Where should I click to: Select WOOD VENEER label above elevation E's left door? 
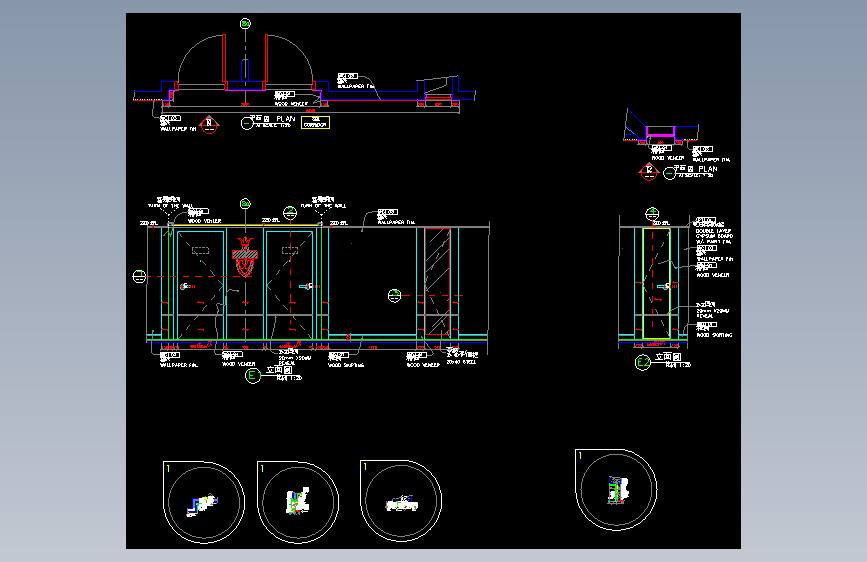coord(205,221)
